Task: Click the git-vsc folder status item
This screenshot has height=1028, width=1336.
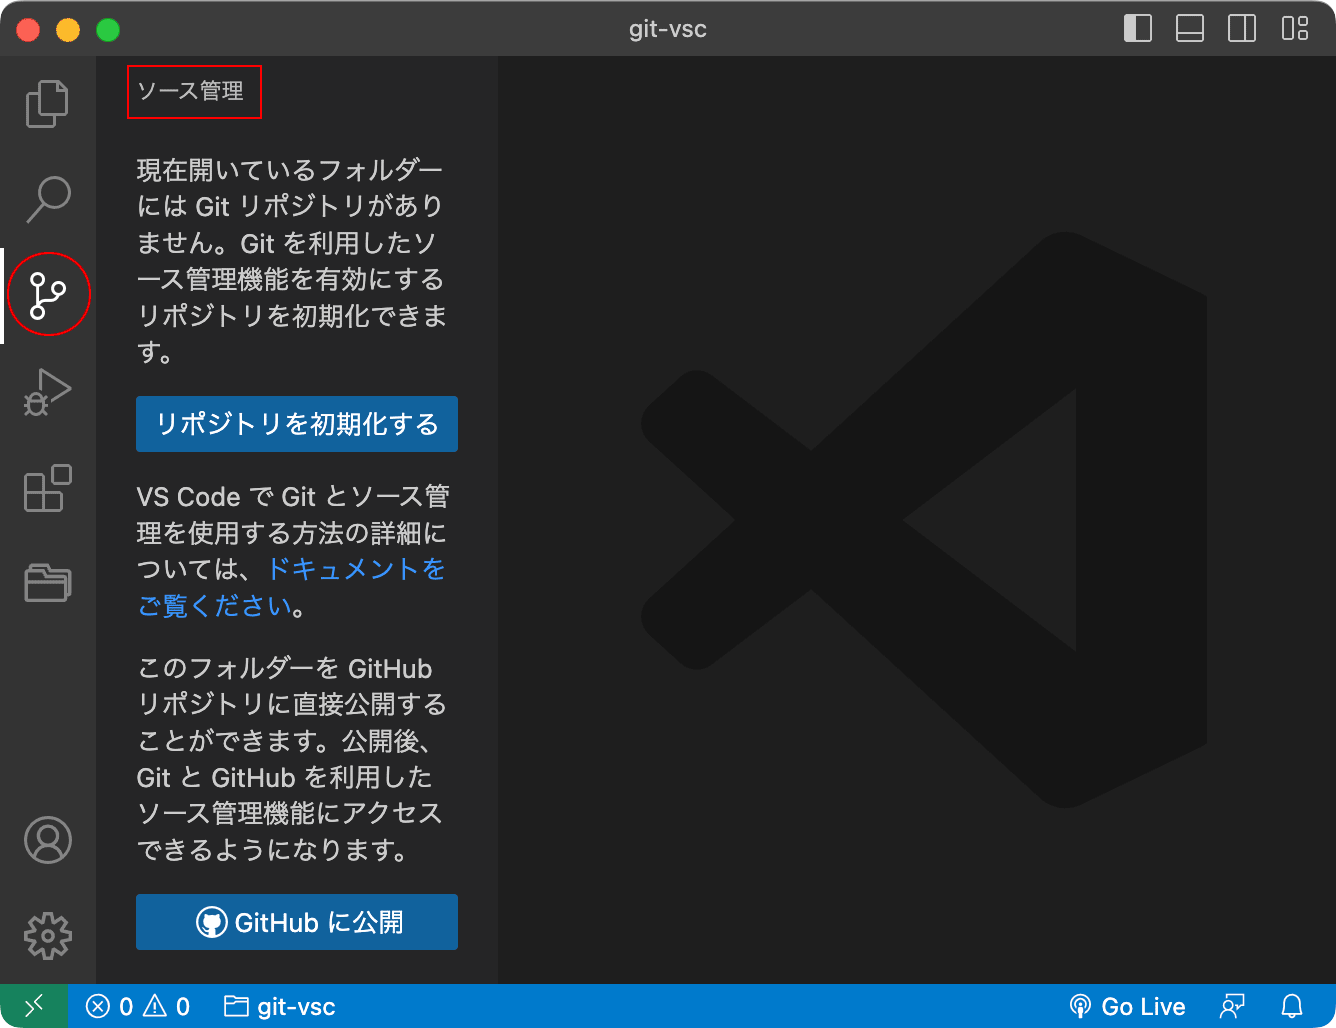Action: pos(280,1006)
